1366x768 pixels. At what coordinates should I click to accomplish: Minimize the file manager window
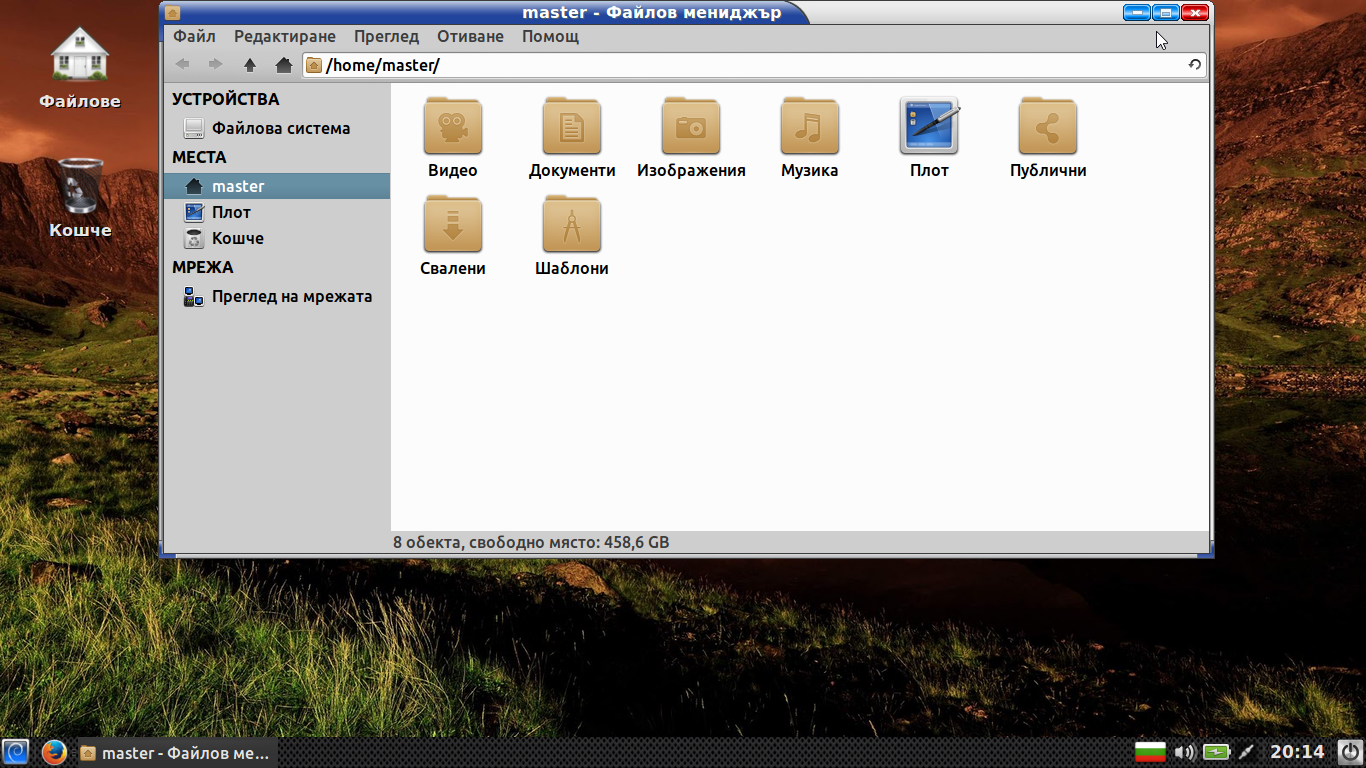tap(1137, 13)
